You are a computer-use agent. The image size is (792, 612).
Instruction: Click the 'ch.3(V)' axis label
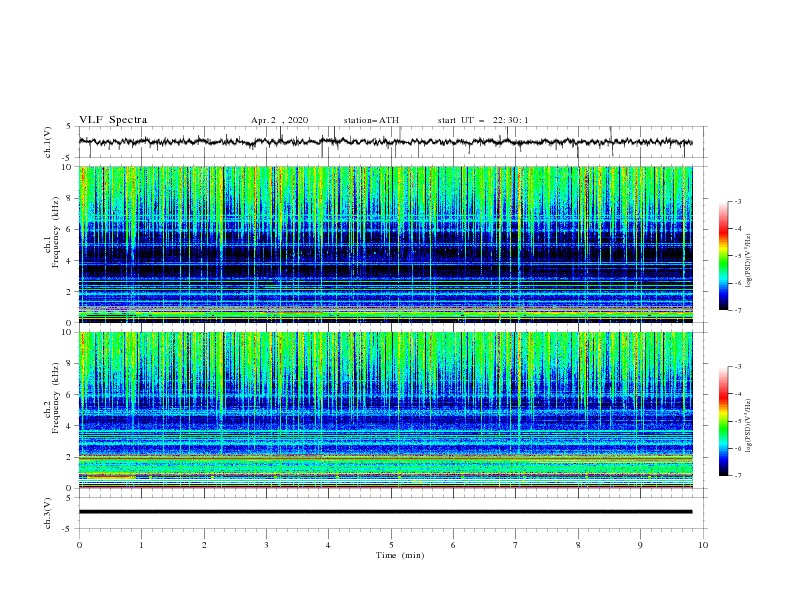point(48,513)
